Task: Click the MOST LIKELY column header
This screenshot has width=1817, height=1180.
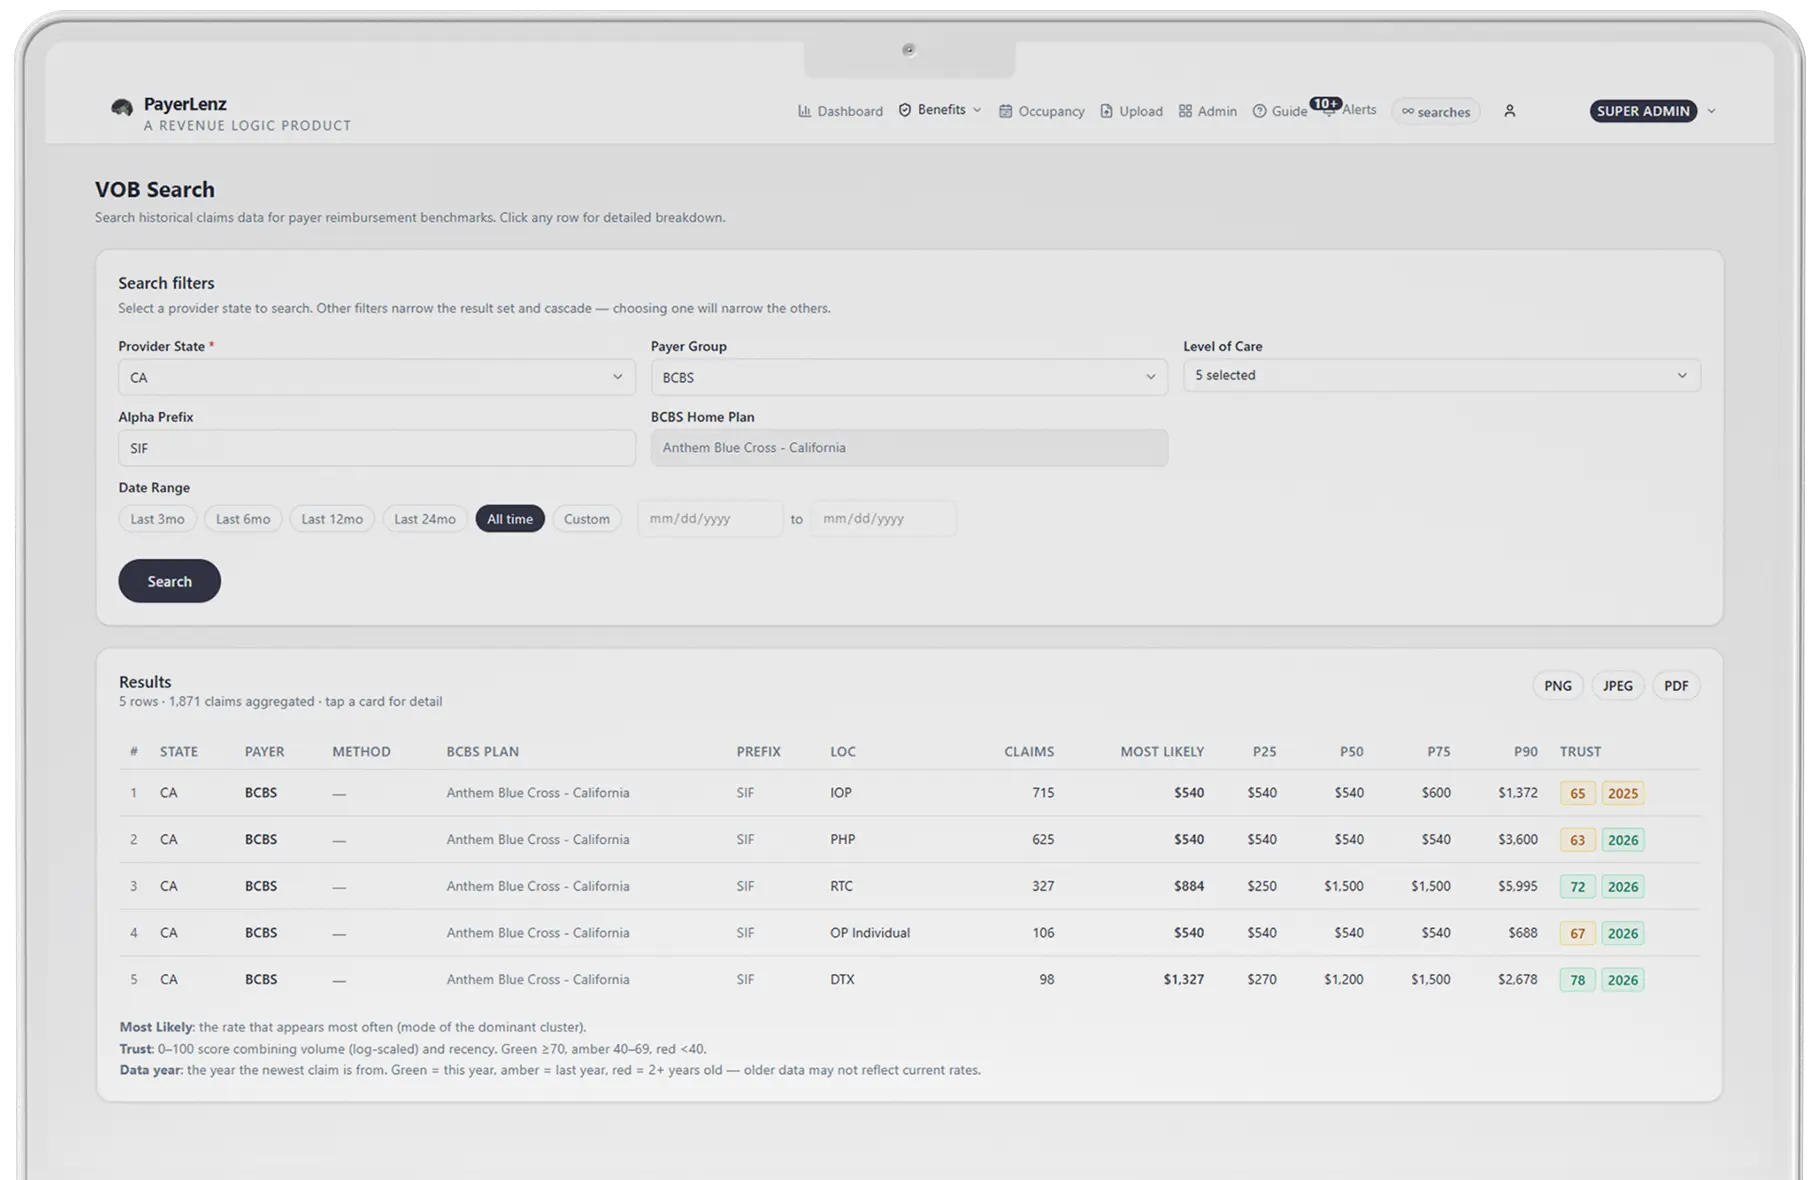Action: [1162, 752]
